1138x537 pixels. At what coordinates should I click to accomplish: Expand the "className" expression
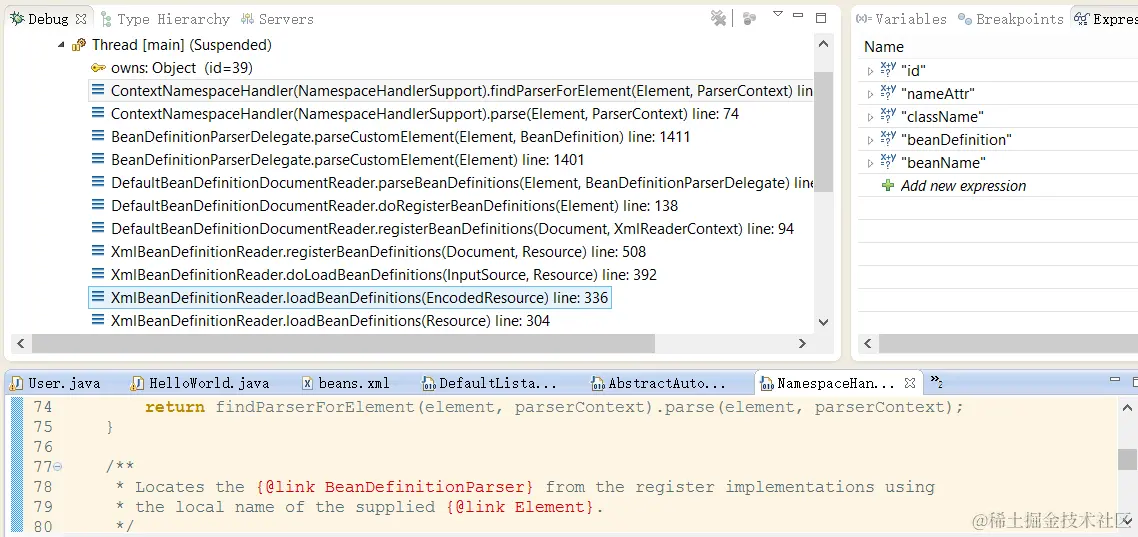(x=871, y=118)
